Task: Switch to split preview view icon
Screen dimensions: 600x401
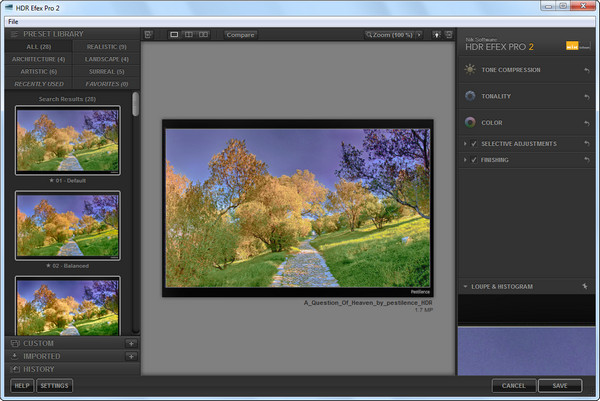Action: [188, 35]
